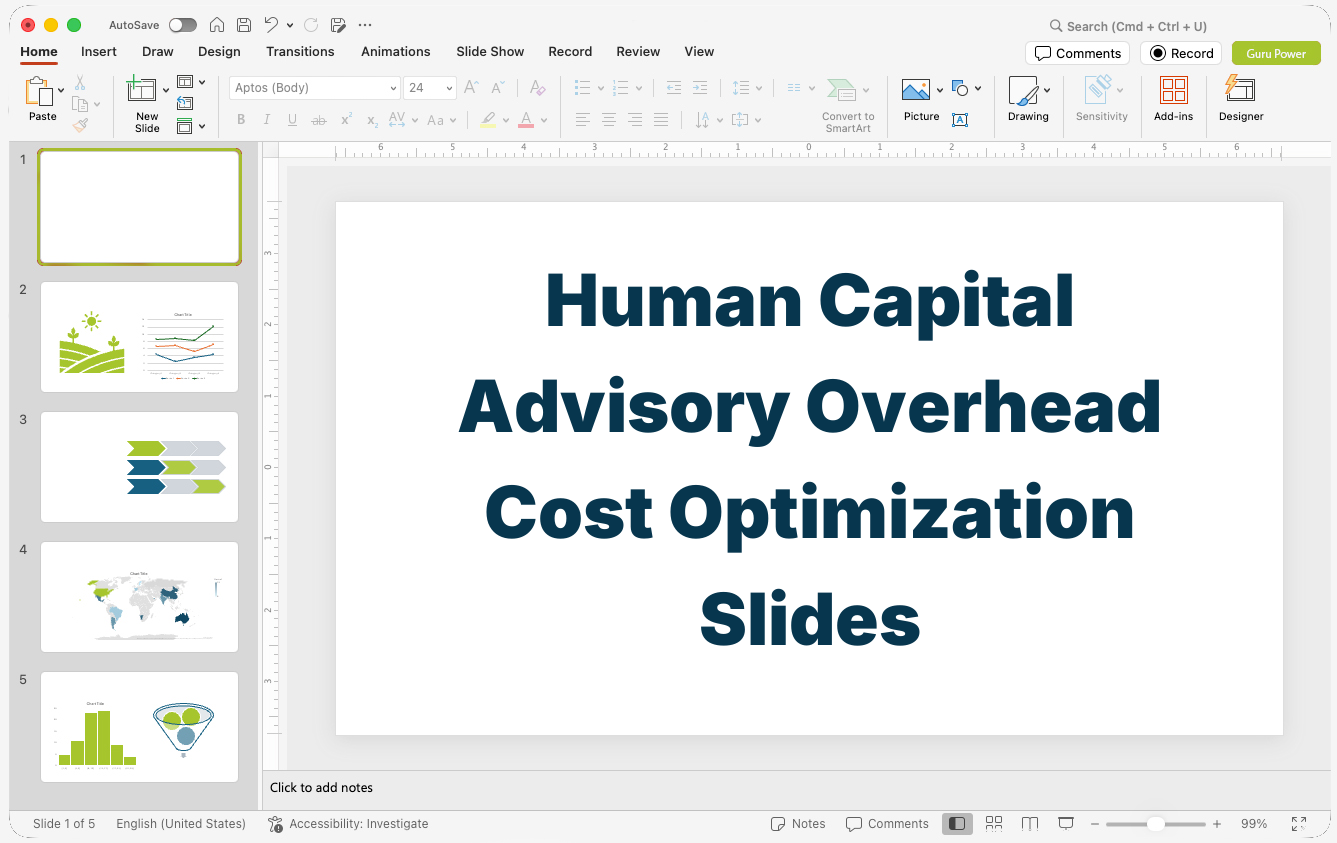This screenshot has height=843, width=1337.
Task: Open the Insert tab
Action: tap(99, 52)
